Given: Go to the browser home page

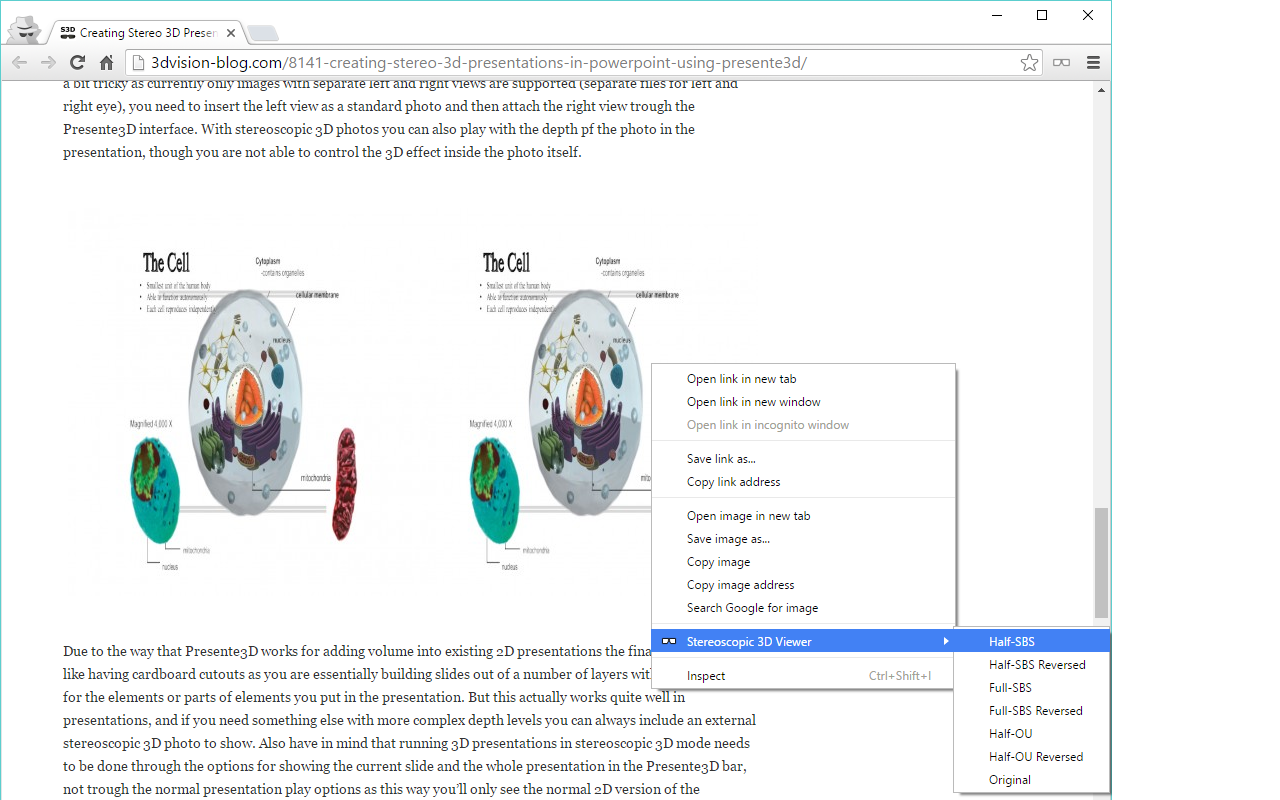Looking at the screenshot, I should [x=106, y=62].
